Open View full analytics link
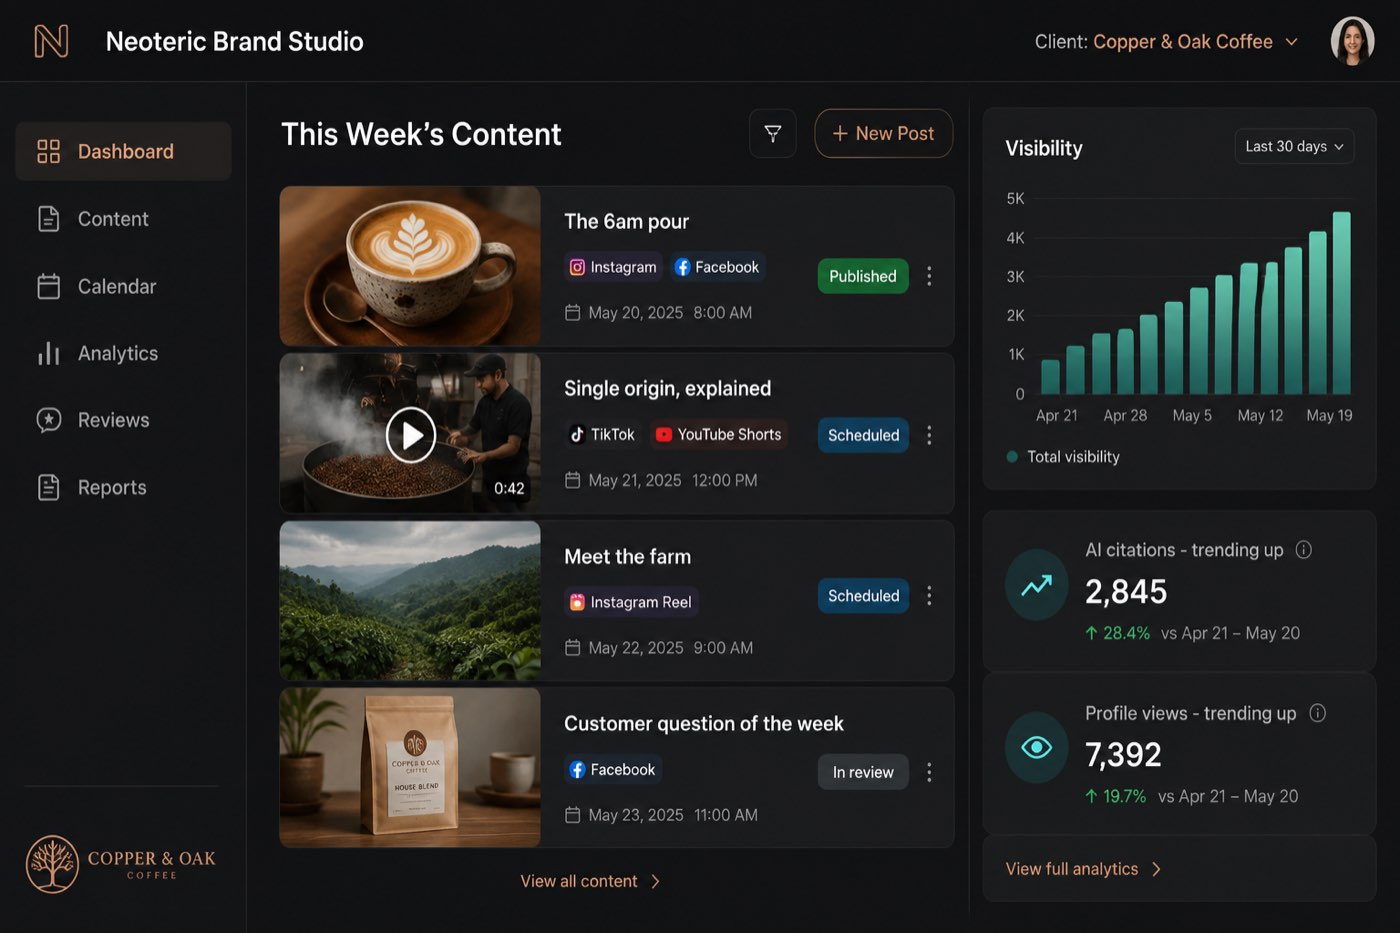The image size is (1400, 933). 1071,869
